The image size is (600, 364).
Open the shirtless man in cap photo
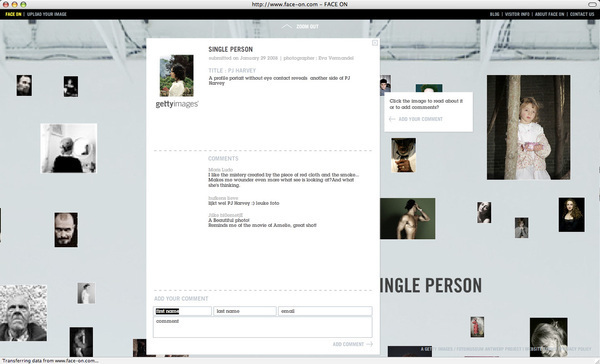pyautogui.click(x=408, y=218)
